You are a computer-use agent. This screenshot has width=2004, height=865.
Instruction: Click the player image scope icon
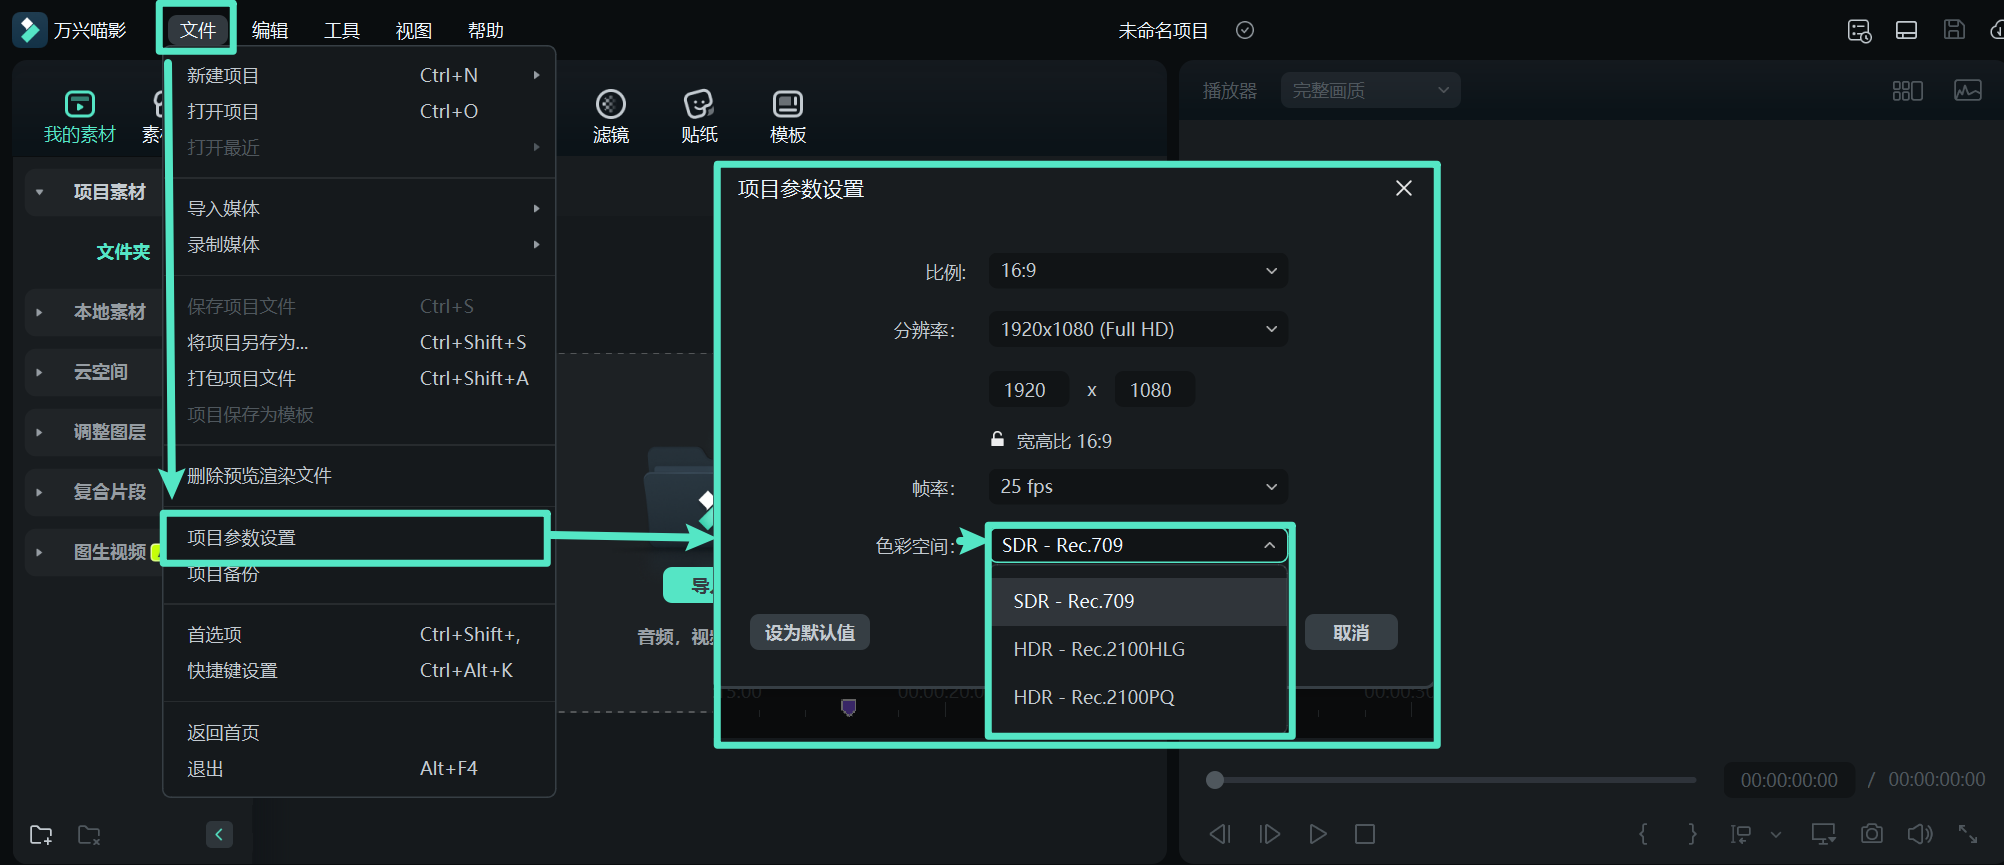pos(1968,90)
